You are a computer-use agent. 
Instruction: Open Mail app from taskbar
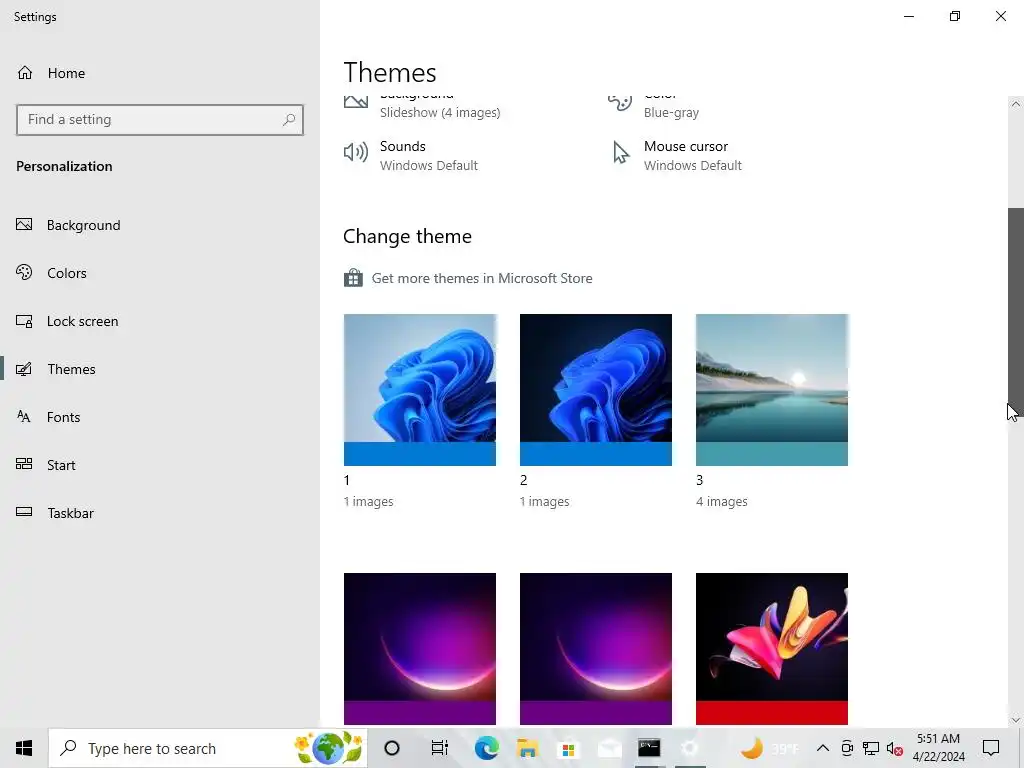click(609, 748)
